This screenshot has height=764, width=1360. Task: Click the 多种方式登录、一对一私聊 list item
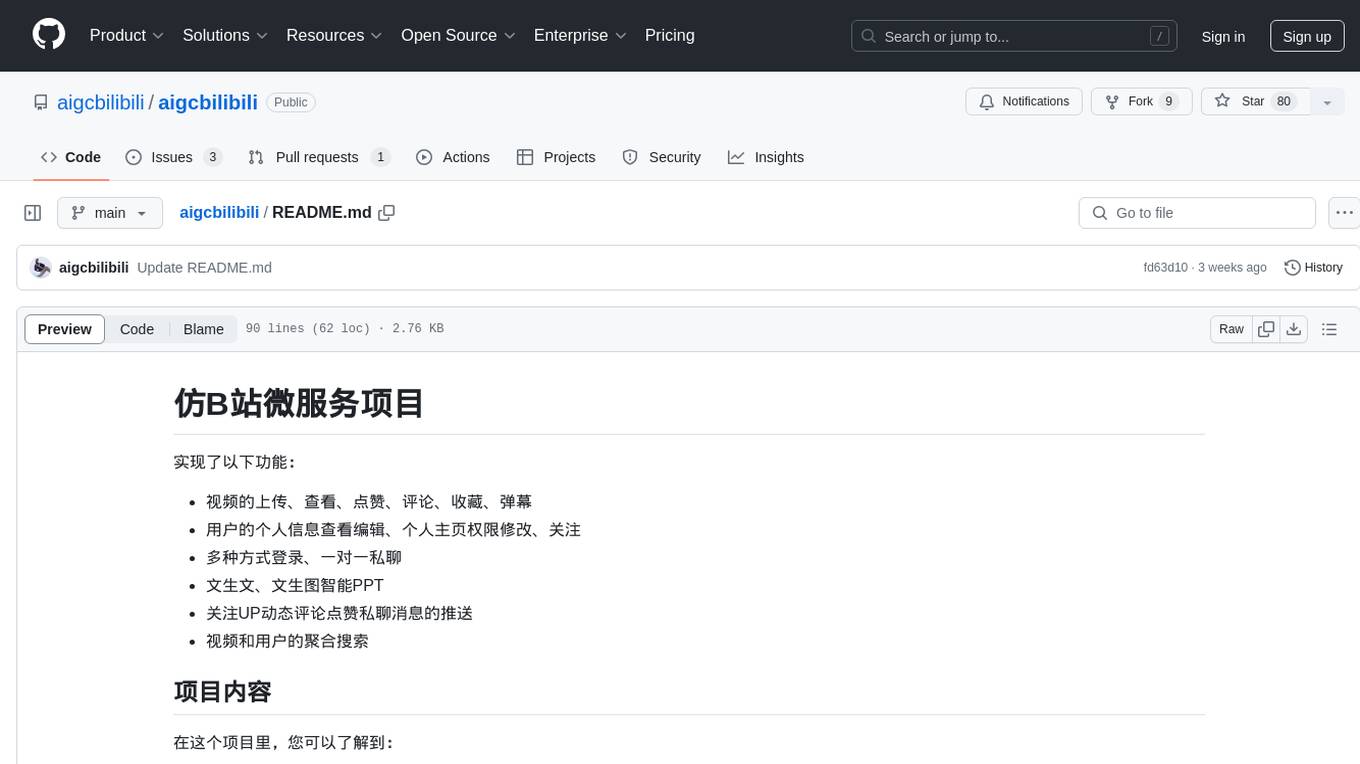[x=304, y=557]
